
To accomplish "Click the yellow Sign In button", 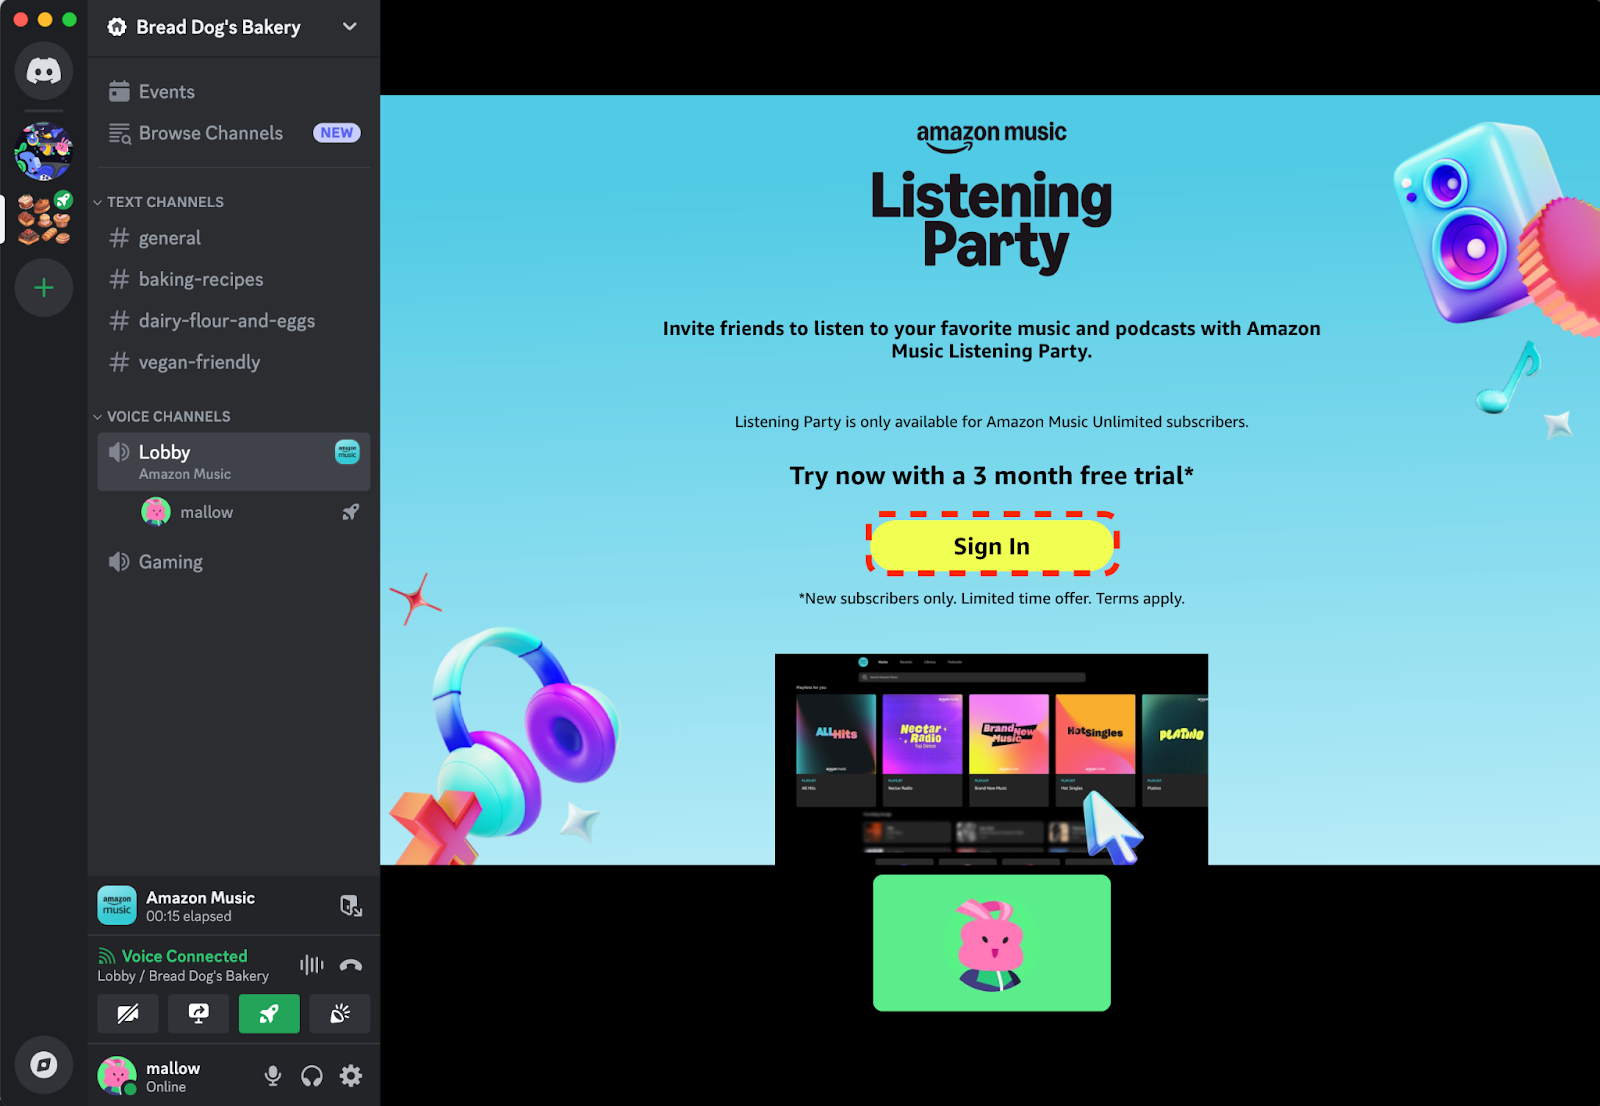I will (991, 546).
